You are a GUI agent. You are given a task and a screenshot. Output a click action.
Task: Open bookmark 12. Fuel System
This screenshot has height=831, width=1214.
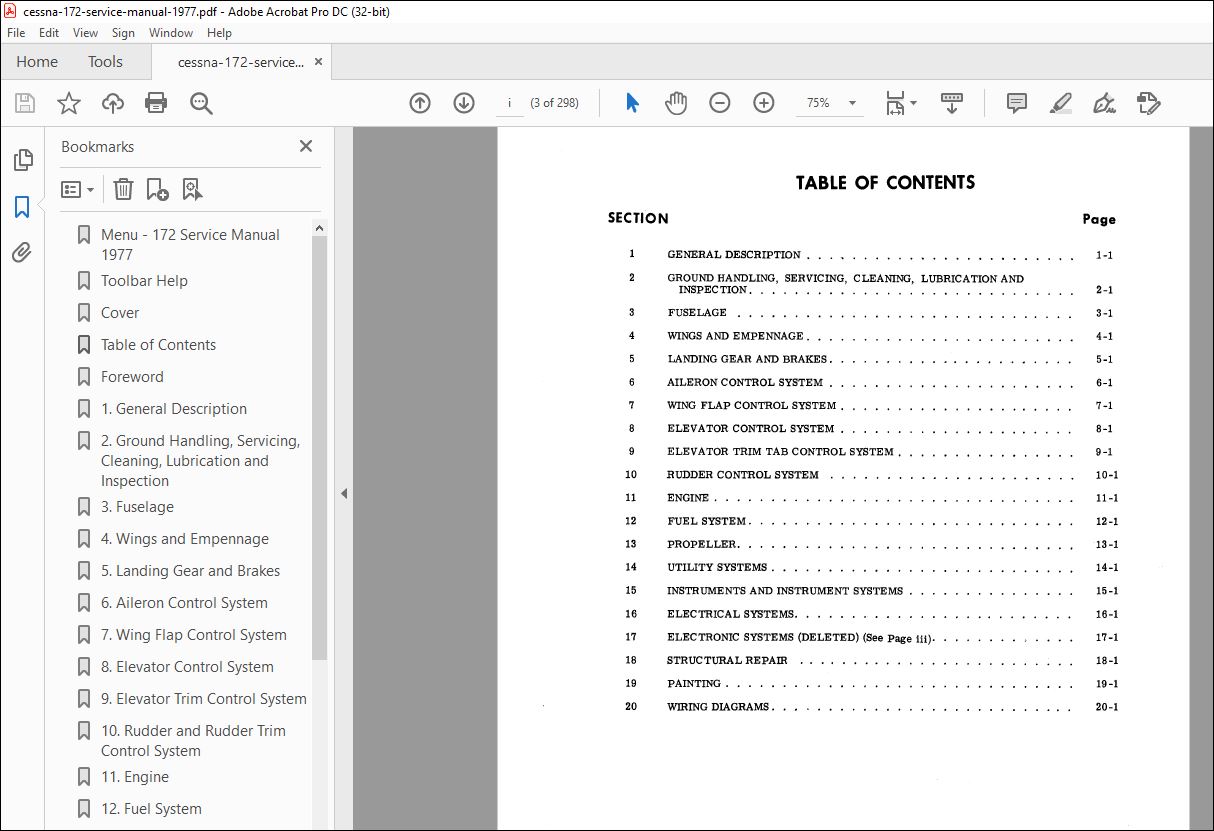coord(151,809)
